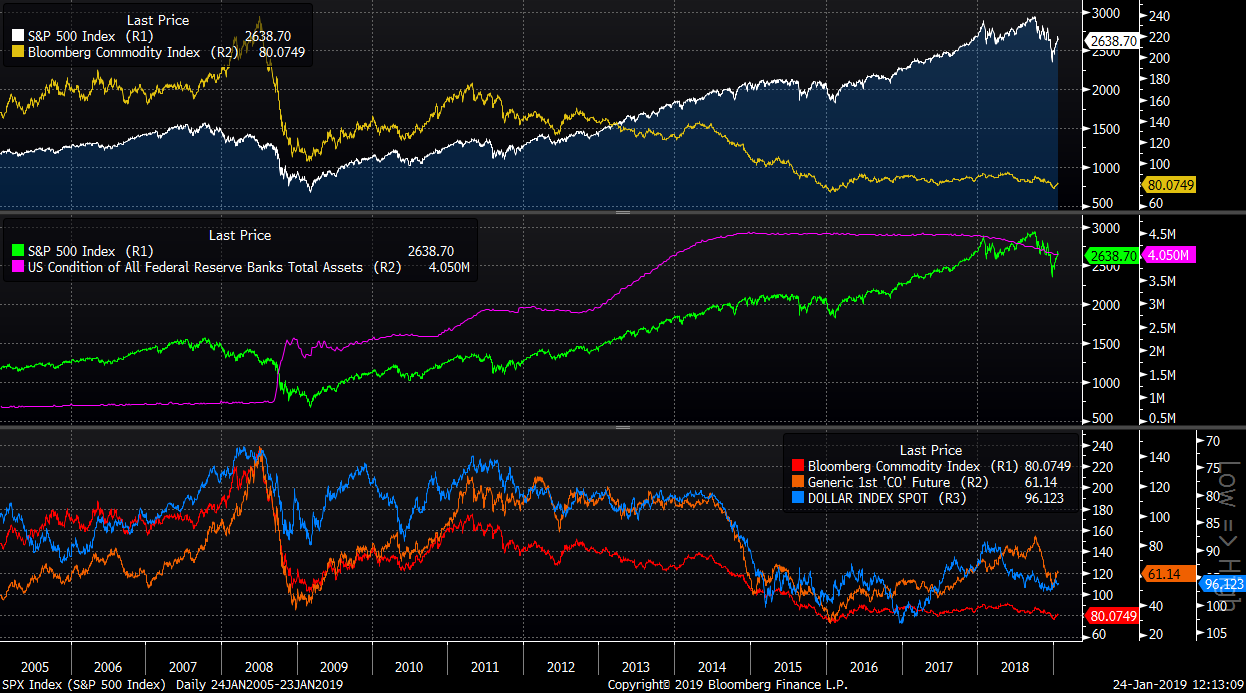This screenshot has width=1246, height=693.
Task: Click the white S&P 500 Index legend swatch
Action: pos(17,36)
